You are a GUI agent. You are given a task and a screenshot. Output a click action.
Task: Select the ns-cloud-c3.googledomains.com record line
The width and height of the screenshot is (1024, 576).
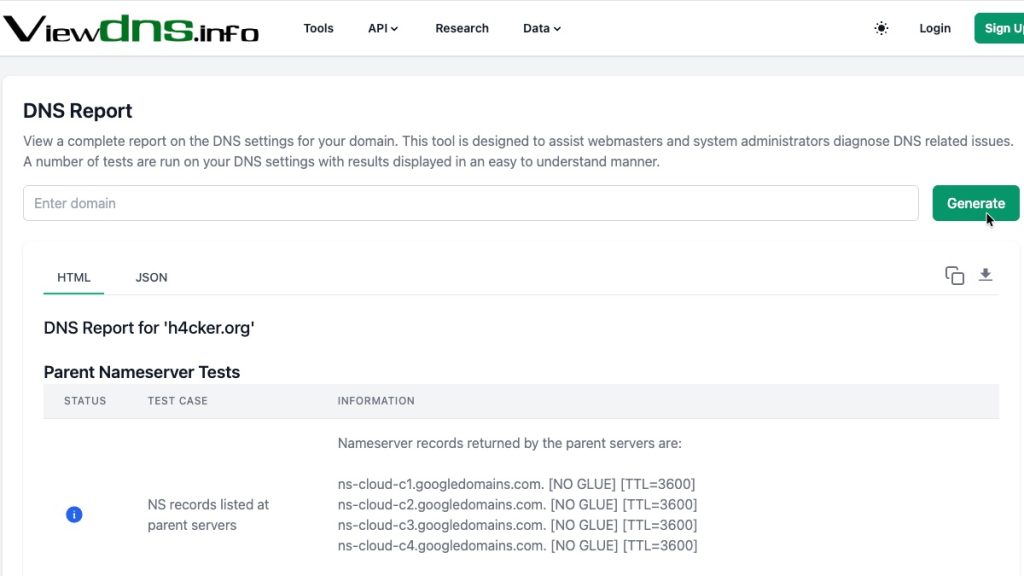517,525
